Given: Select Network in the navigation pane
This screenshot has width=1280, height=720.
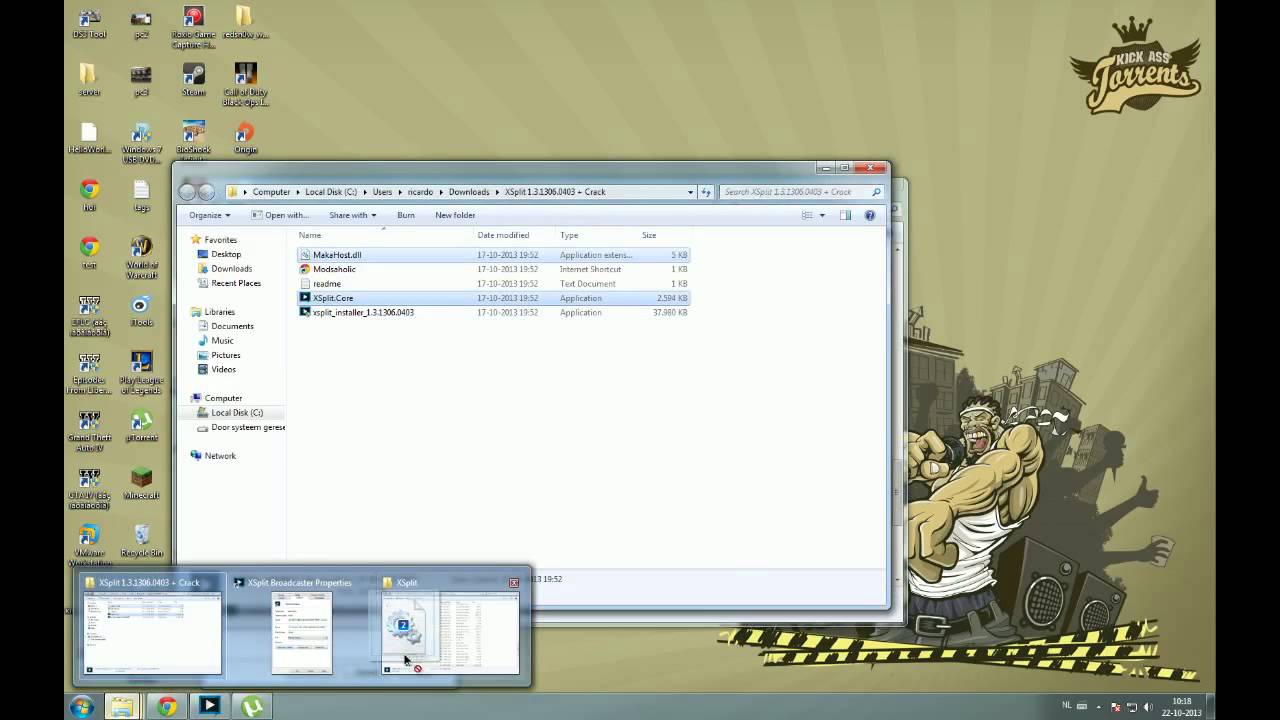Looking at the screenshot, I should [x=219, y=456].
